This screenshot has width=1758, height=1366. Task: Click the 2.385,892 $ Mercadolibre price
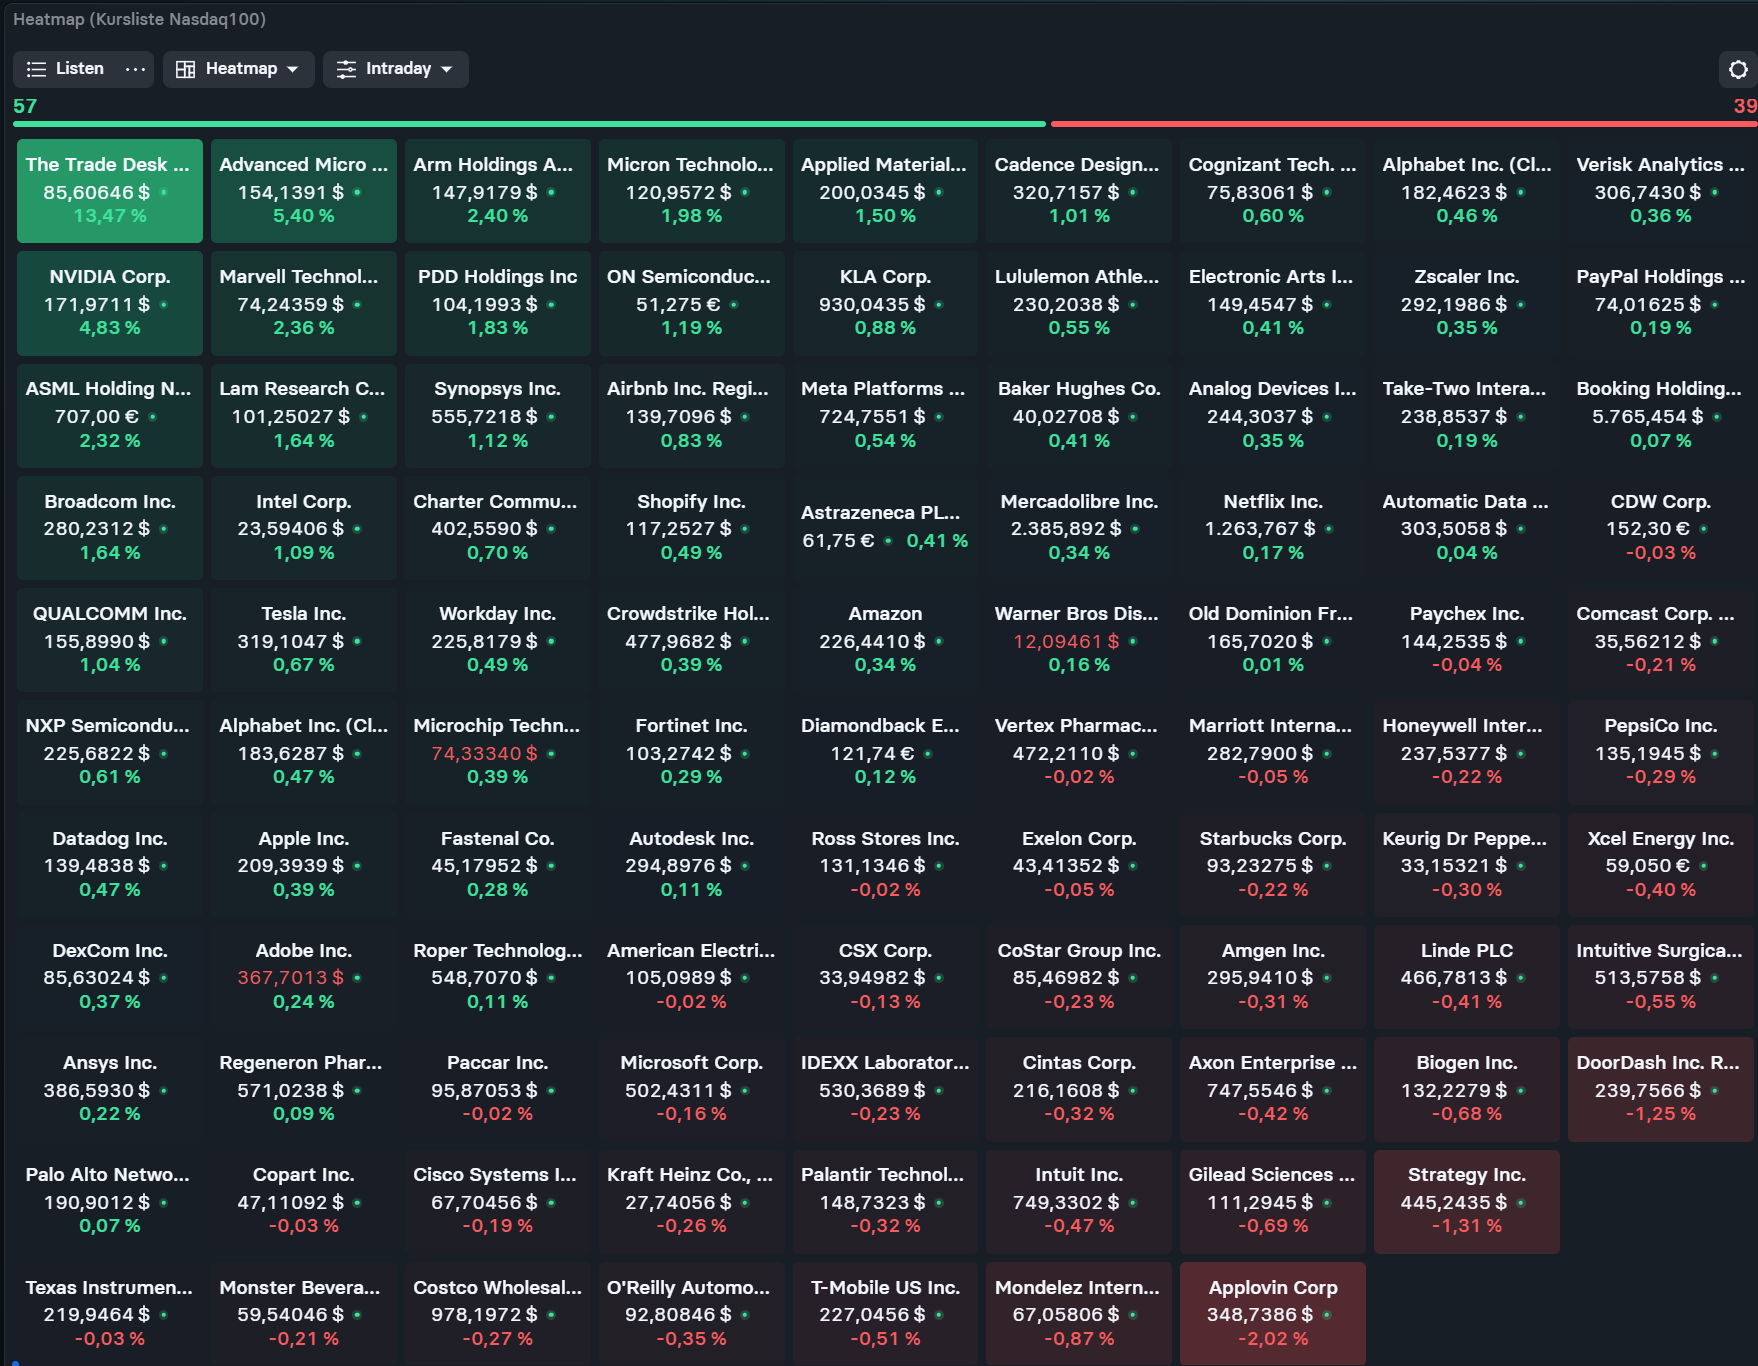[1066, 528]
